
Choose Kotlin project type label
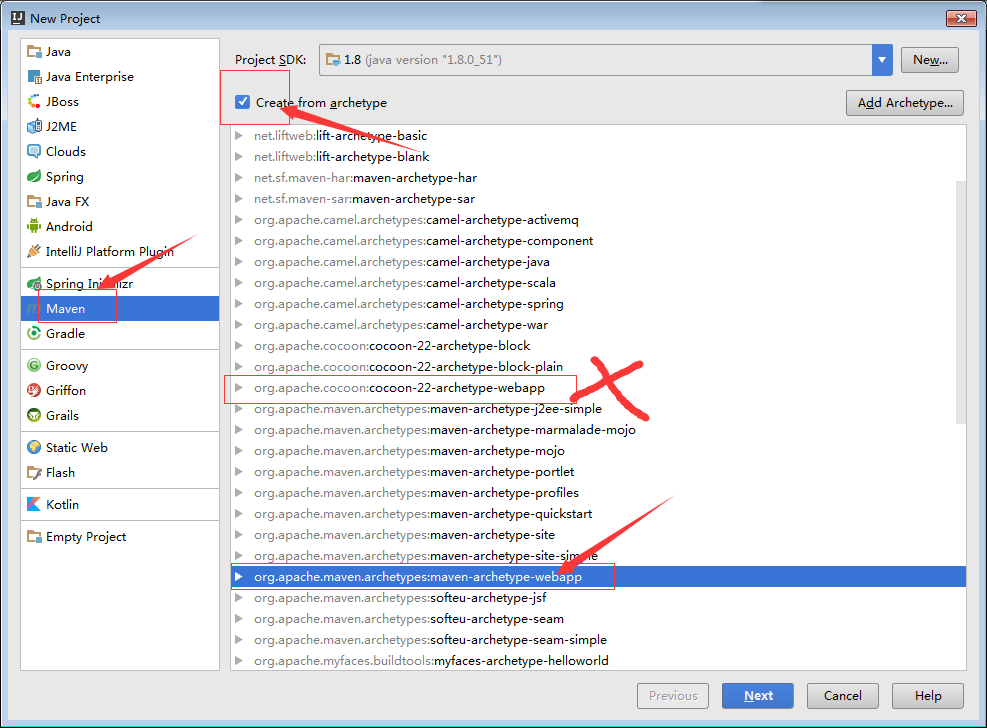(62, 505)
